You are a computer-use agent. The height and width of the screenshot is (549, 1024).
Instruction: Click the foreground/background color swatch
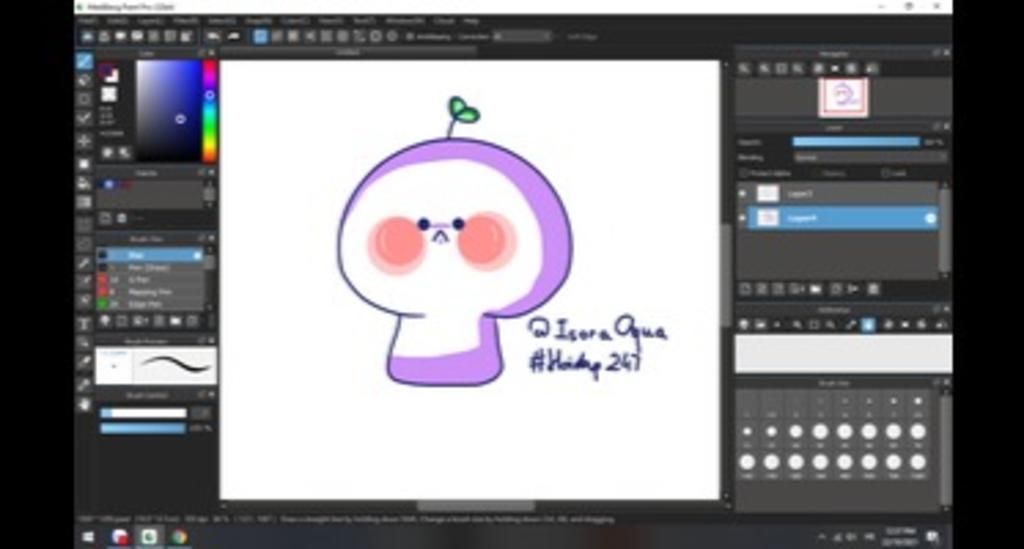109,74
